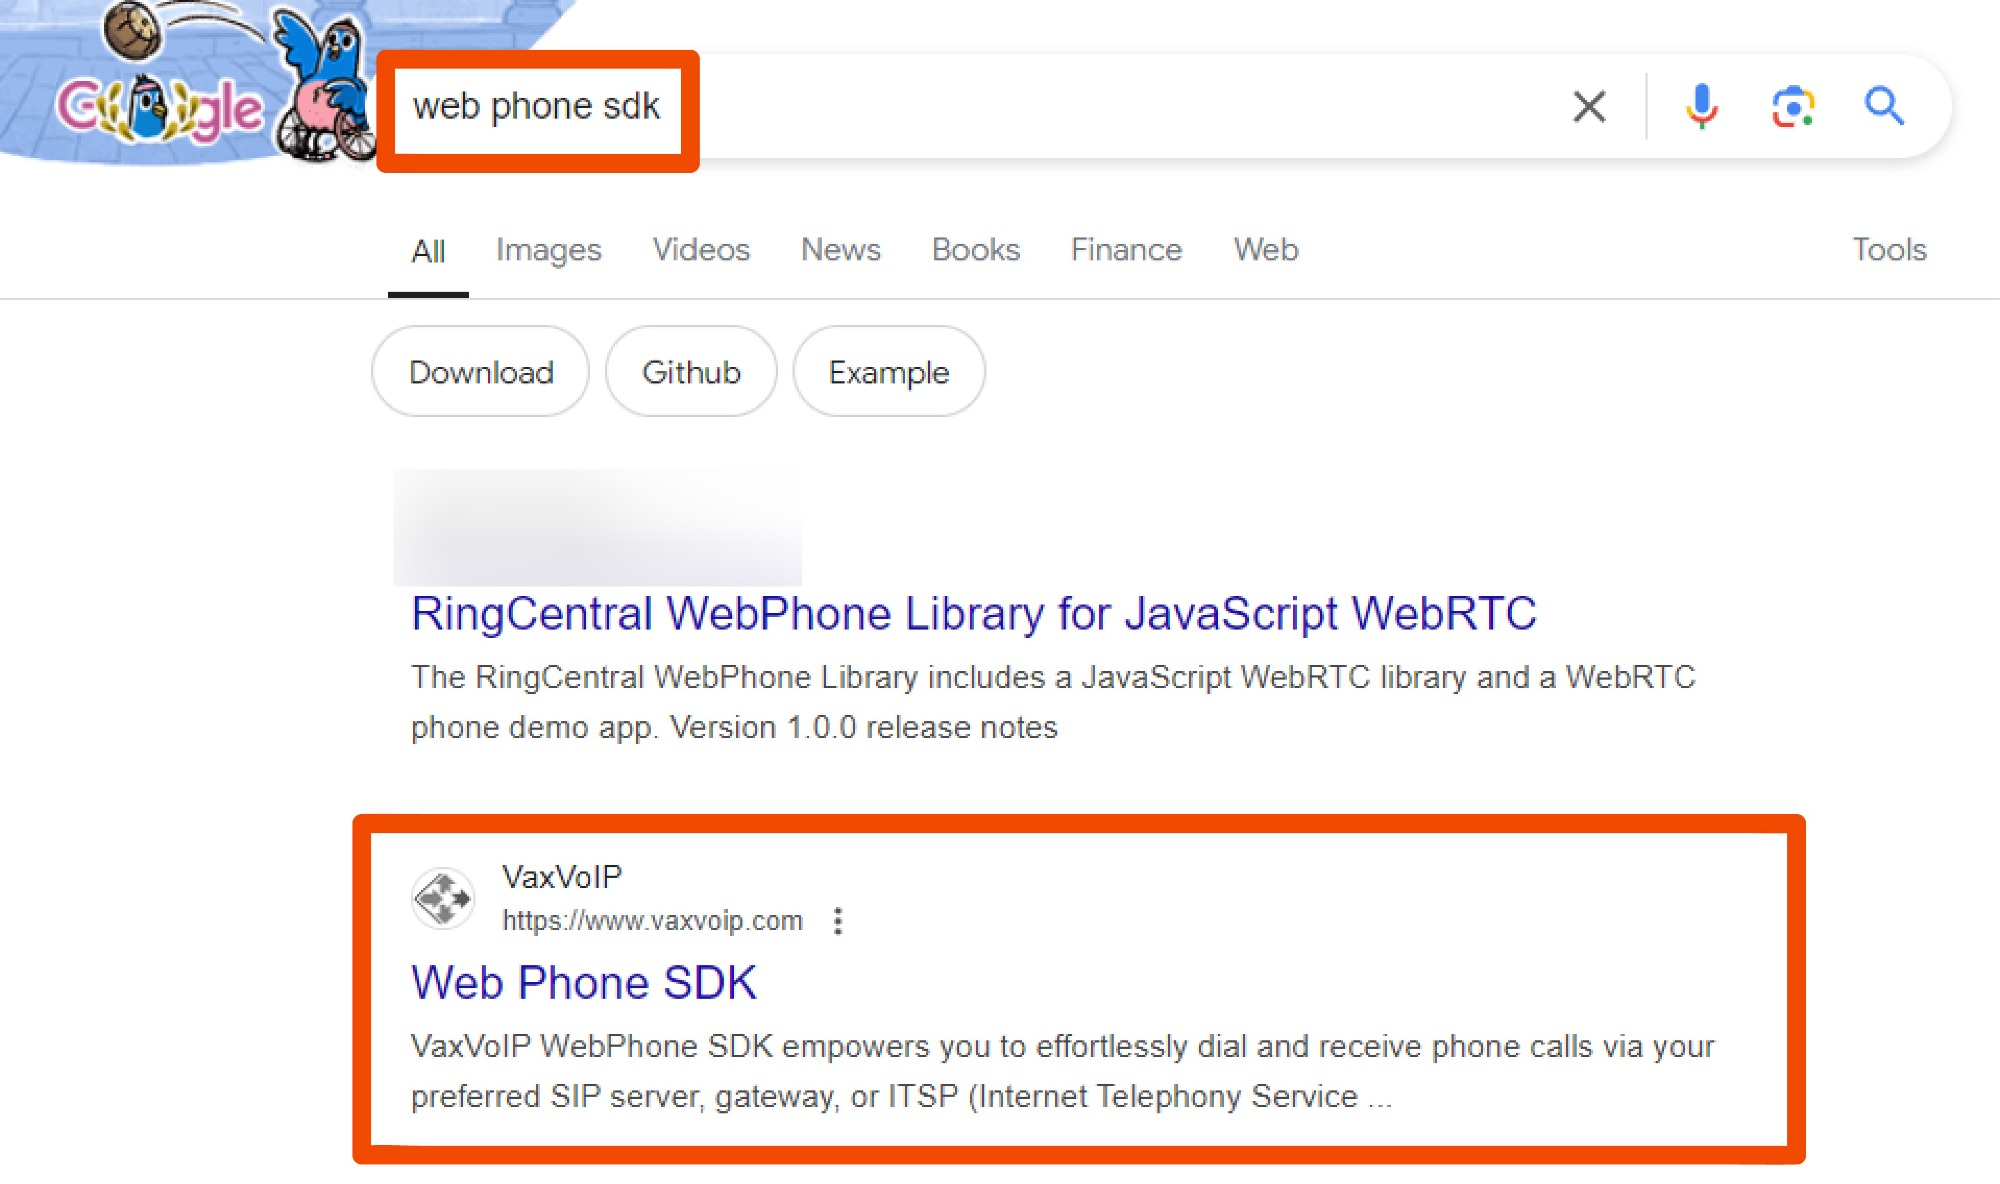
Task: Select the All results tab
Action: (x=428, y=250)
